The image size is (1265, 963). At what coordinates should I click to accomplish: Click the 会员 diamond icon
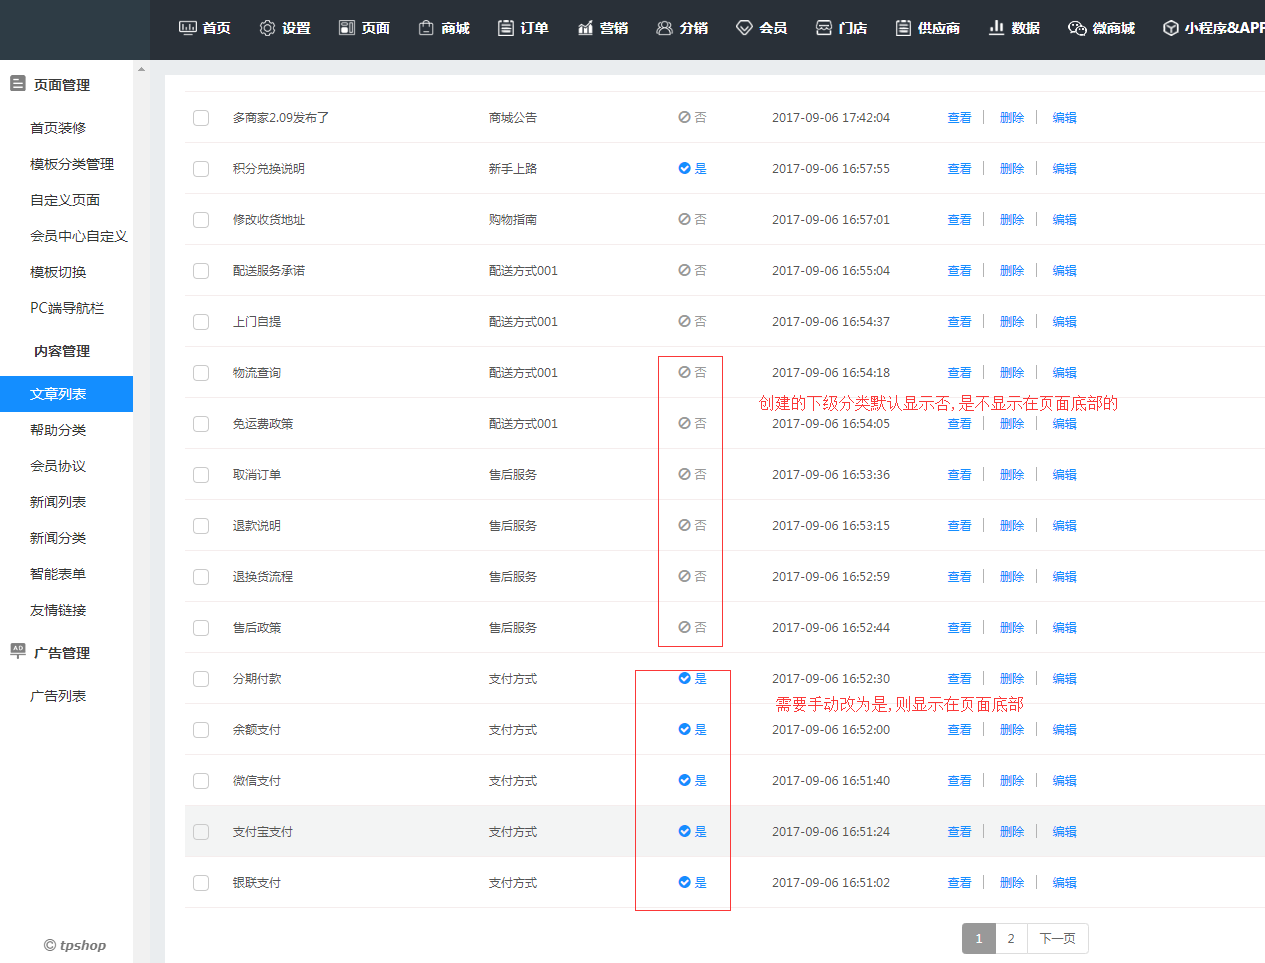point(744,28)
